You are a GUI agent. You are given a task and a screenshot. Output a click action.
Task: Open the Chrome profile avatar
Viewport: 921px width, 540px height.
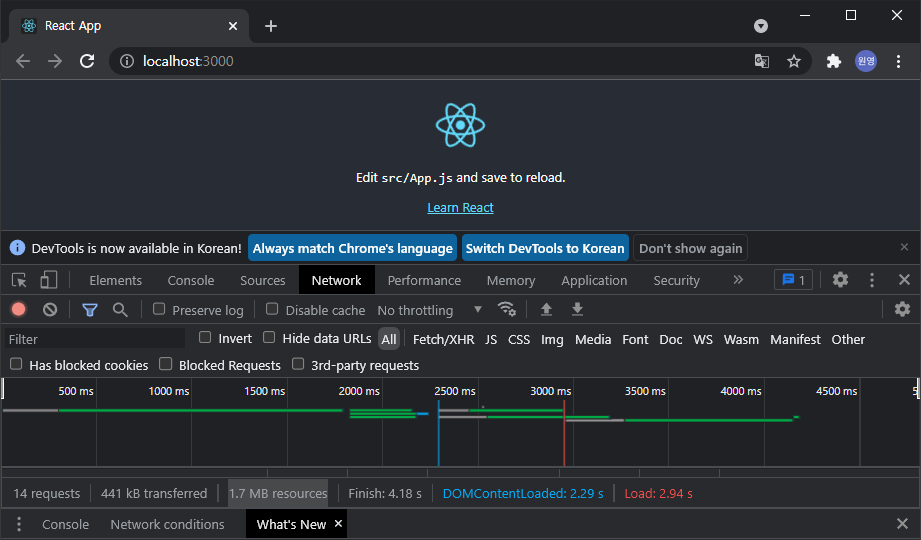pyautogui.click(x=866, y=61)
